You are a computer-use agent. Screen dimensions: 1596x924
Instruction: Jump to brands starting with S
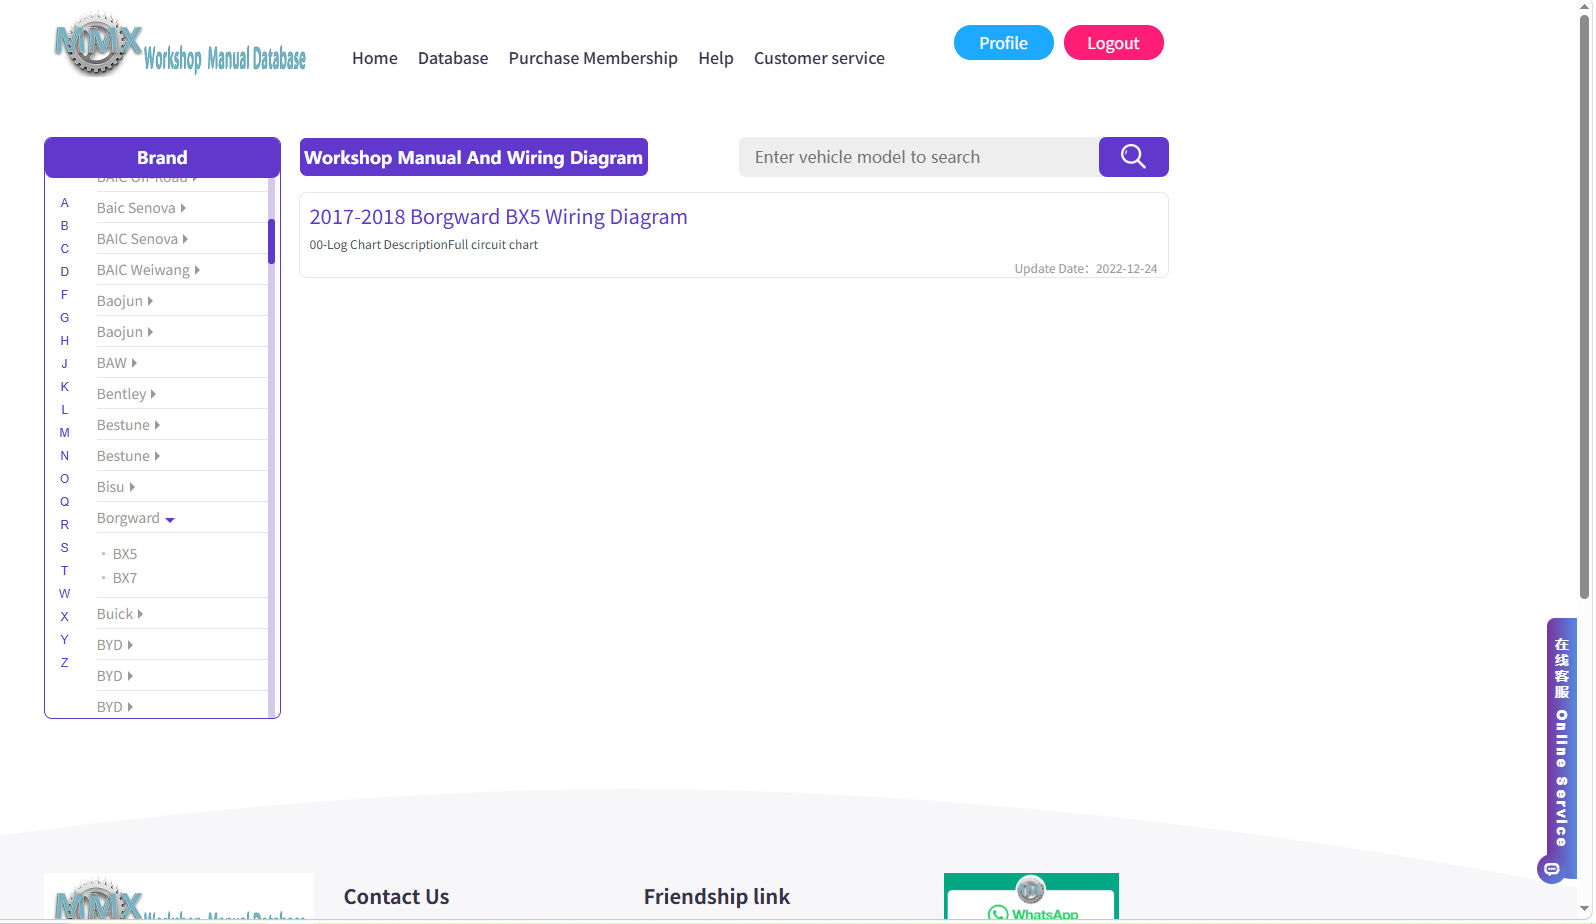pyautogui.click(x=65, y=548)
